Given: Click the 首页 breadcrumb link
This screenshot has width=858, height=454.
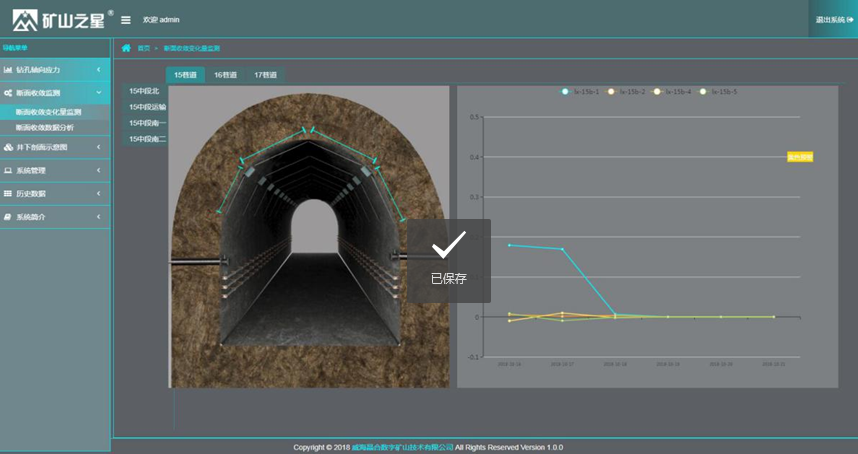Looking at the screenshot, I should pos(143,48).
